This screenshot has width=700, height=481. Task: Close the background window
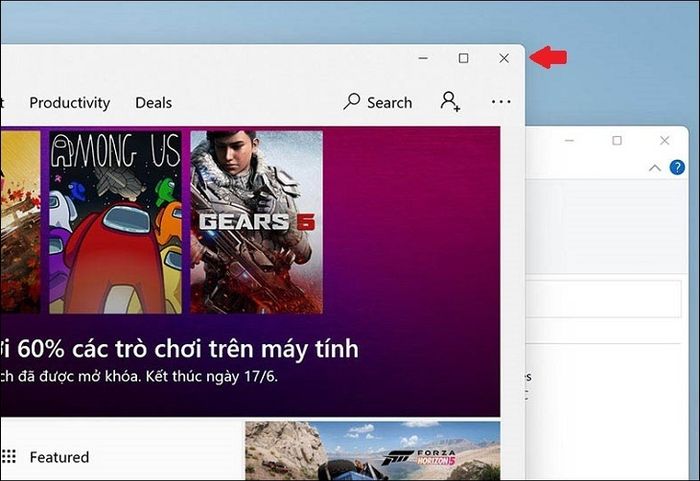point(664,141)
